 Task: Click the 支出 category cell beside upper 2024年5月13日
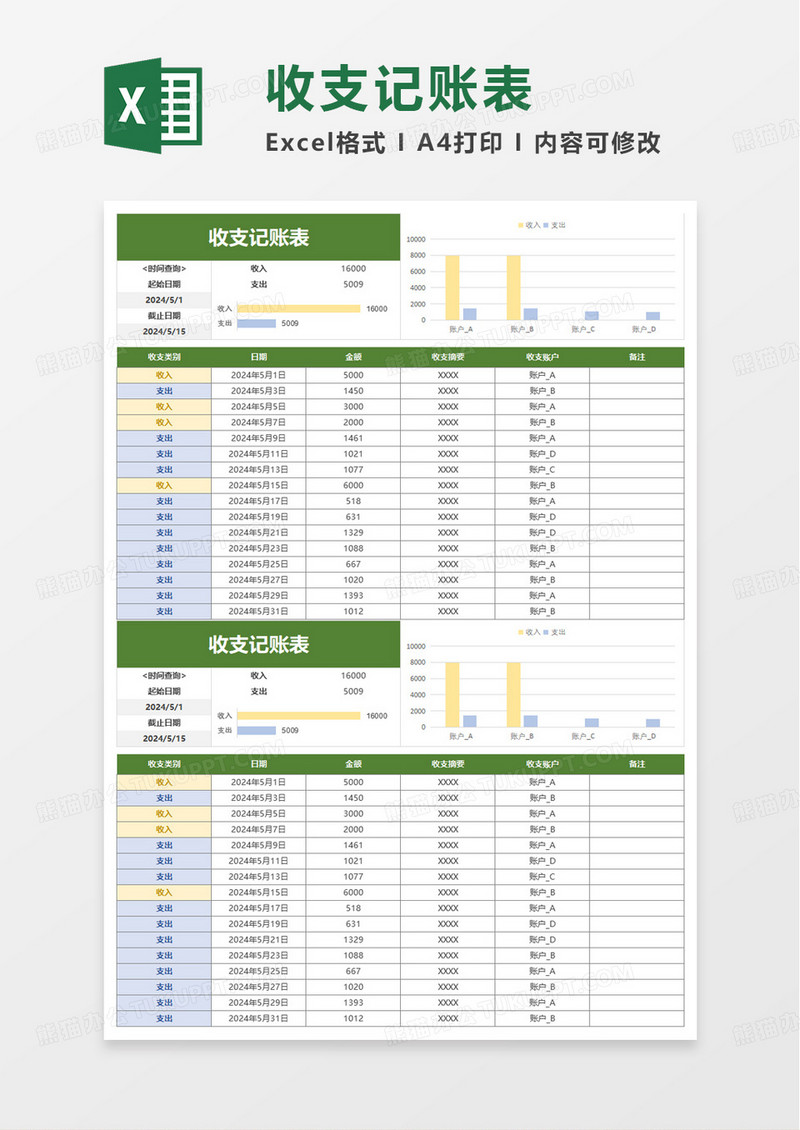point(164,470)
